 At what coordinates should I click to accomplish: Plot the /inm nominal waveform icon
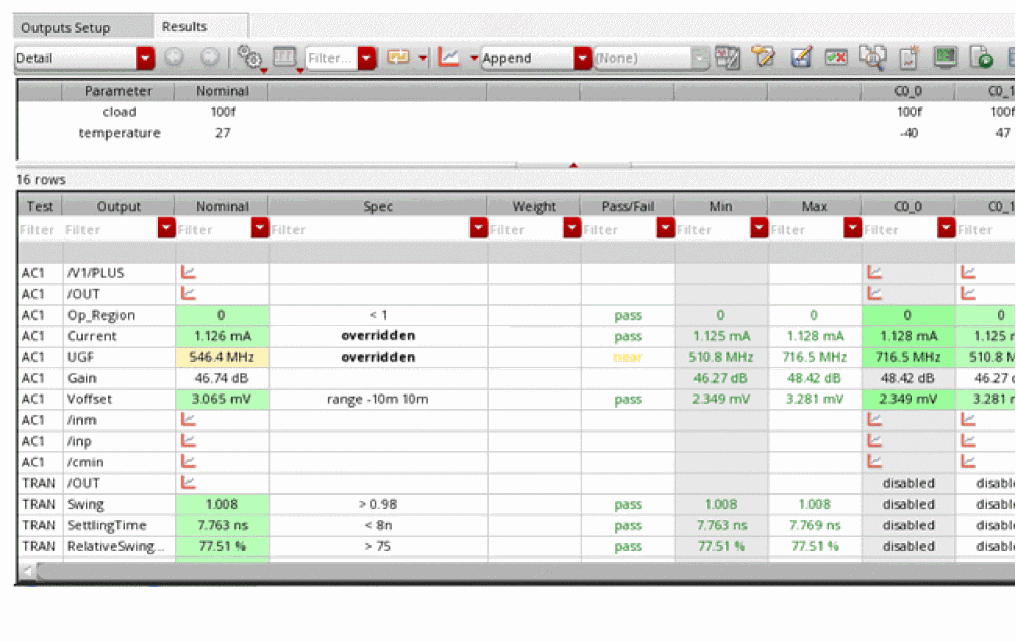pos(188,419)
